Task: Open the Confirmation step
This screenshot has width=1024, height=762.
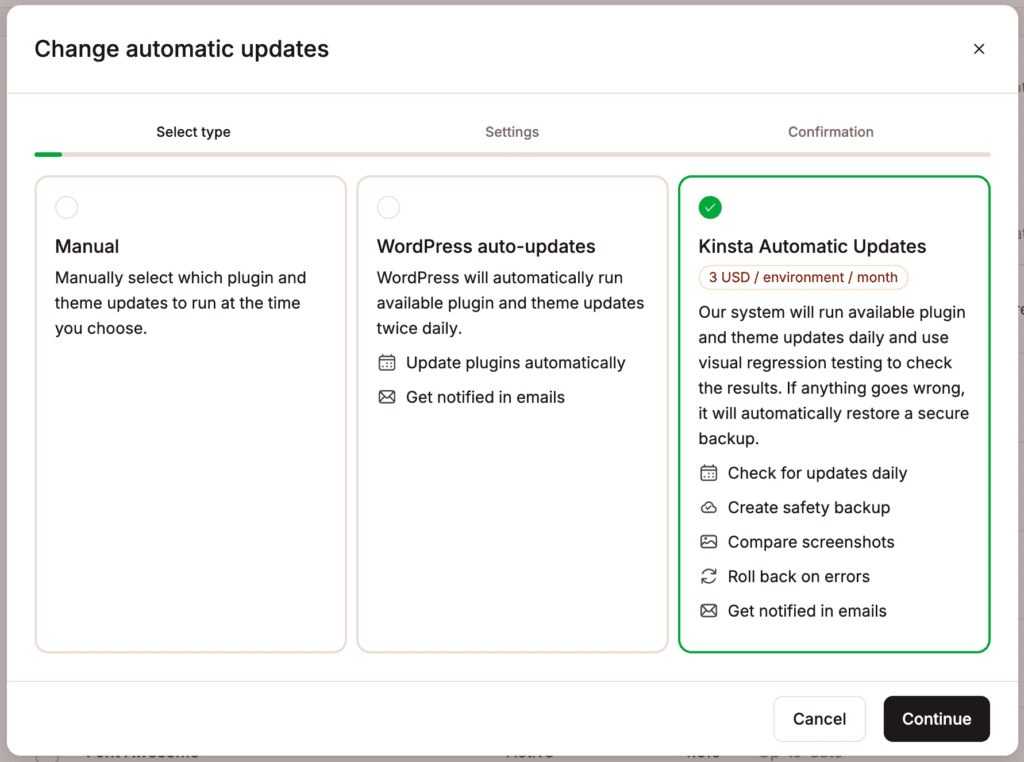Action: point(830,131)
